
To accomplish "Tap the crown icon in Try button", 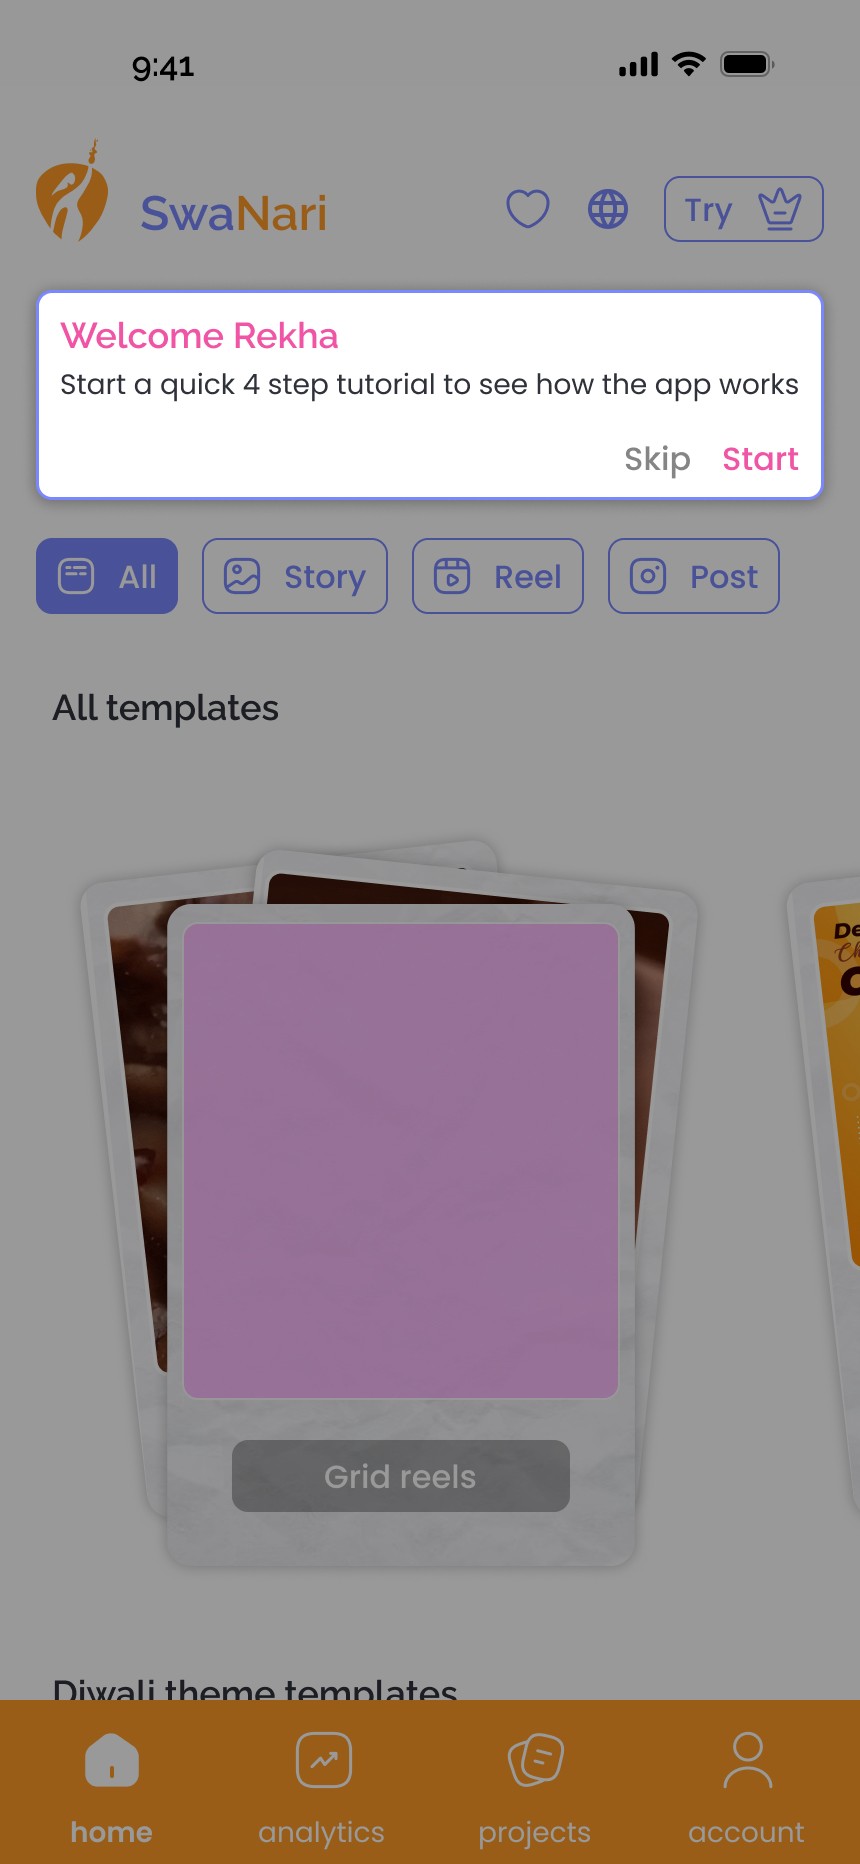I will pyautogui.click(x=780, y=210).
